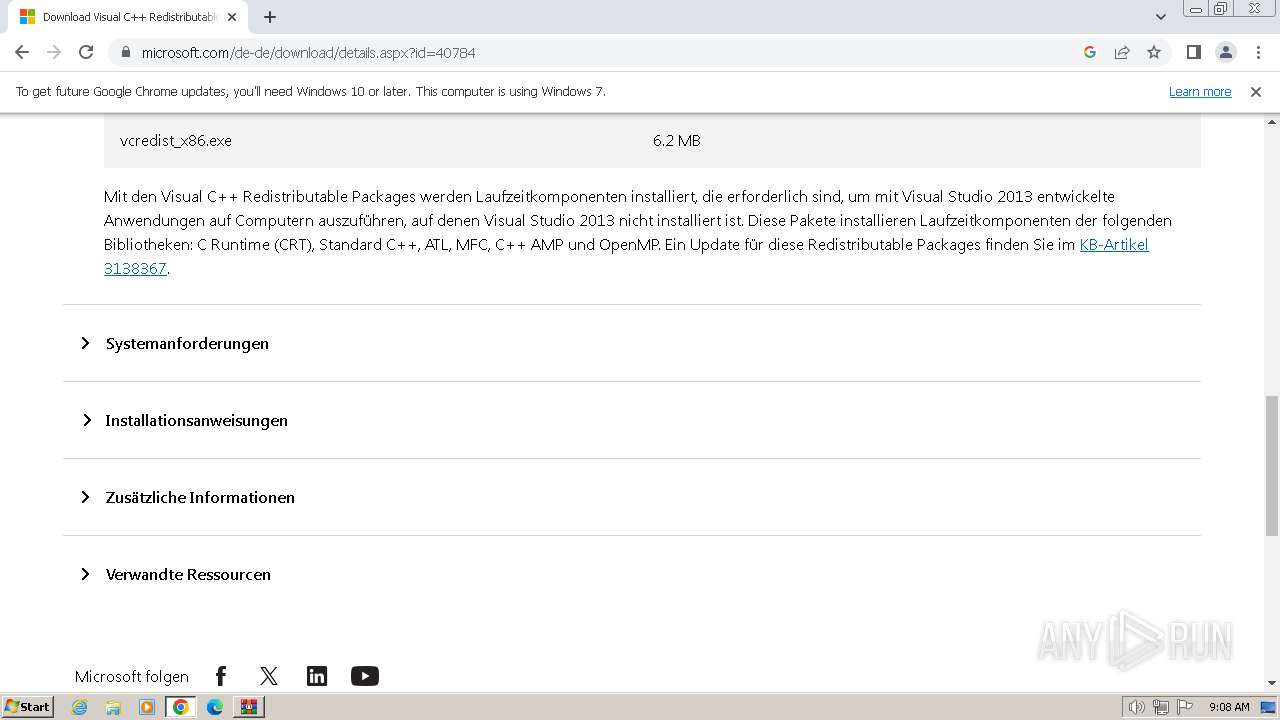Open the Action Center flag icon

pyautogui.click(x=1185, y=707)
